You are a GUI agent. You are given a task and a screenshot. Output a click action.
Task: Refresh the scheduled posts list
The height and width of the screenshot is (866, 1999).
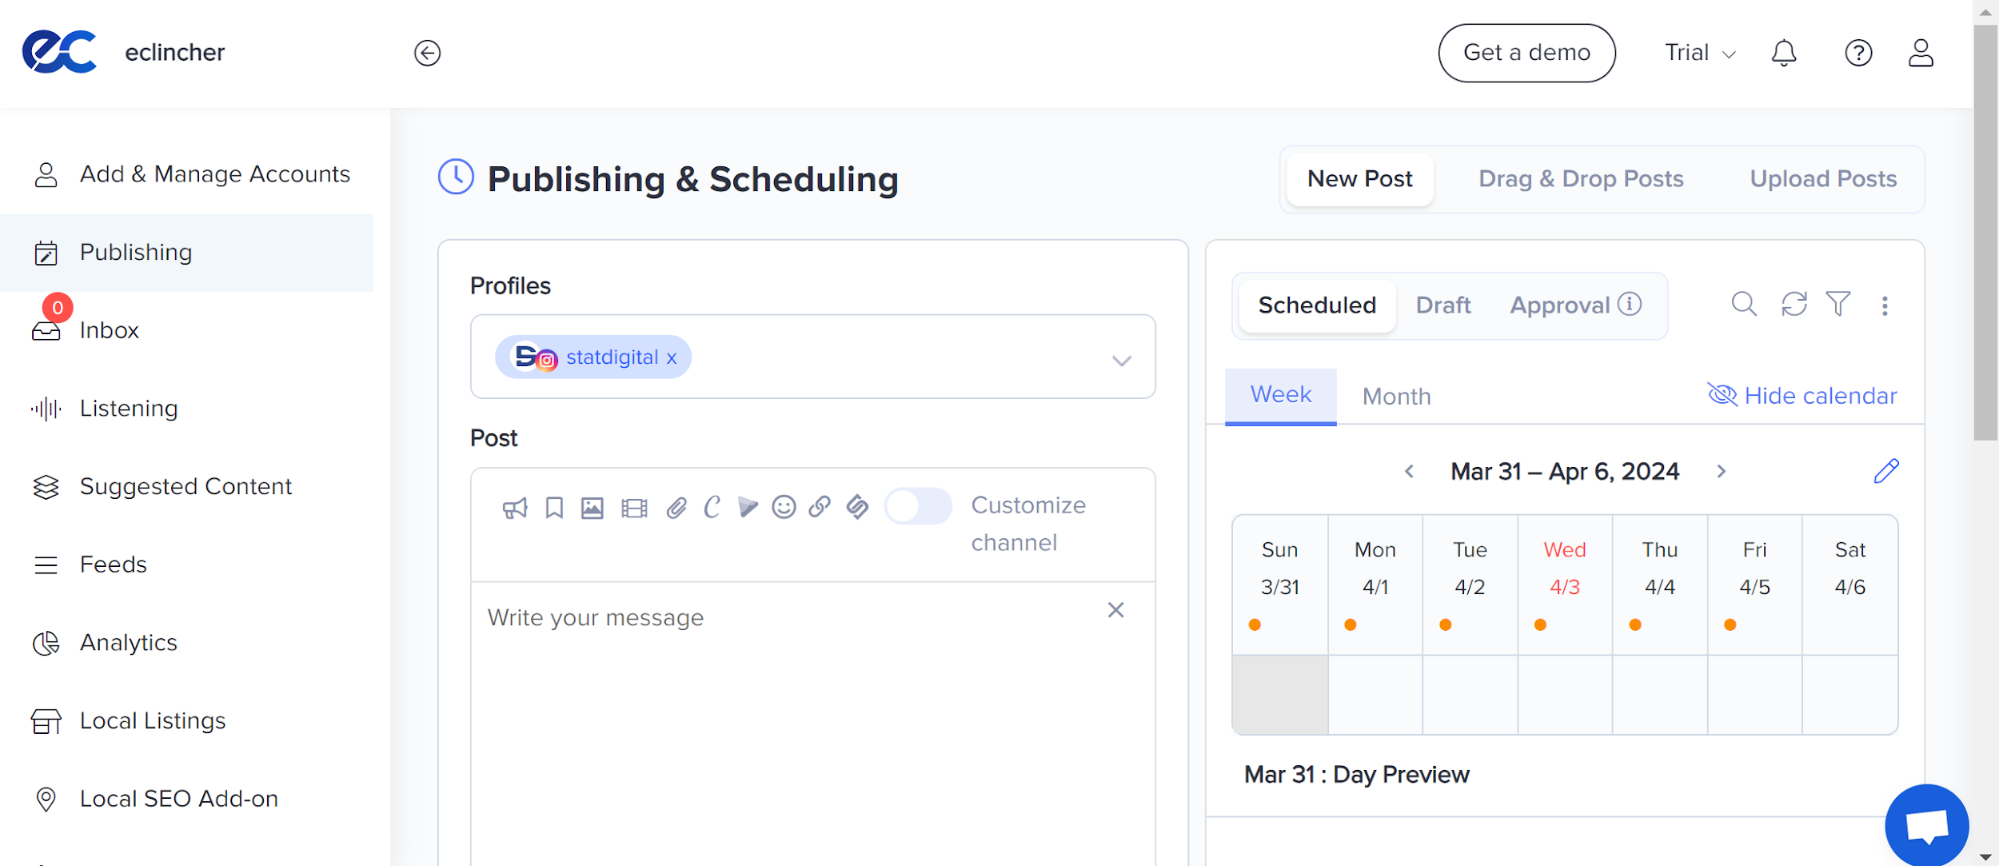1794,304
